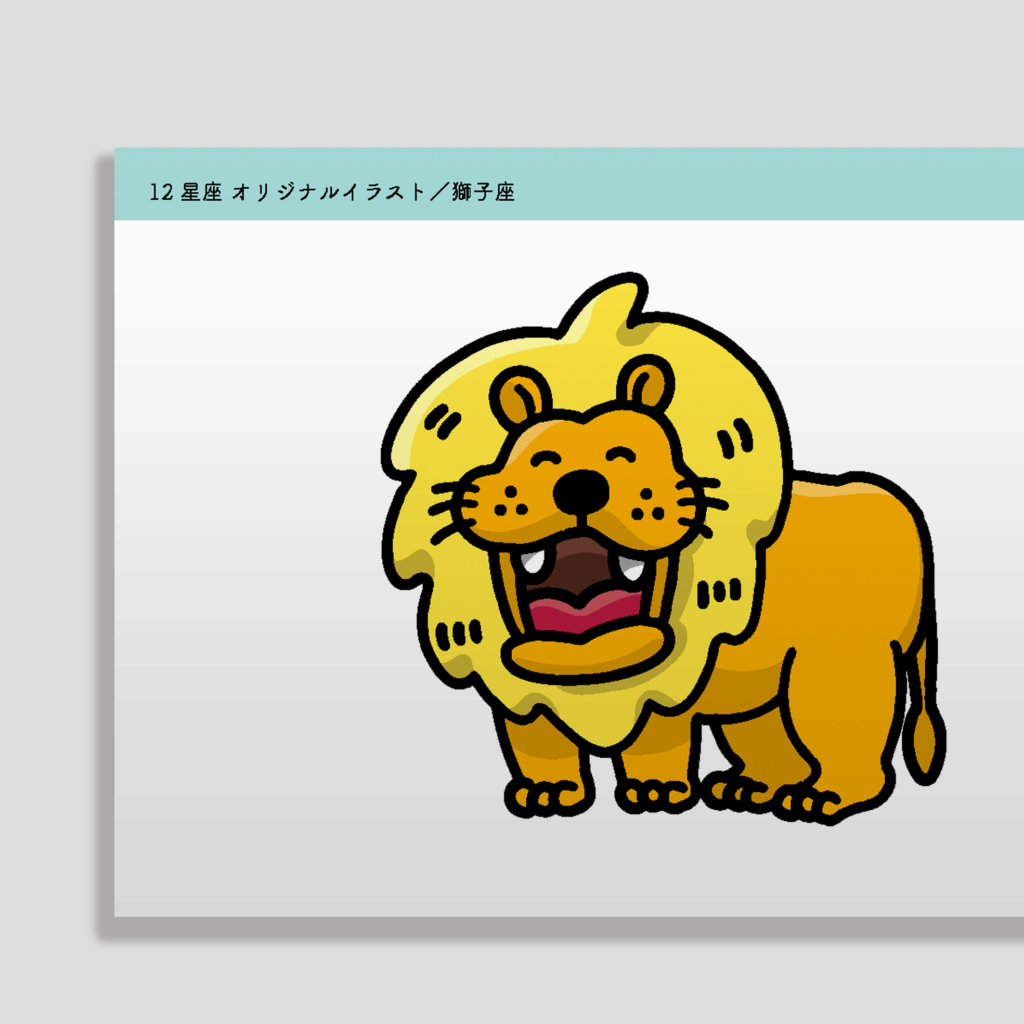Click the whiskers on lion's left cheek
Viewport: 1024px width, 1024px height.
click(x=453, y=507)
